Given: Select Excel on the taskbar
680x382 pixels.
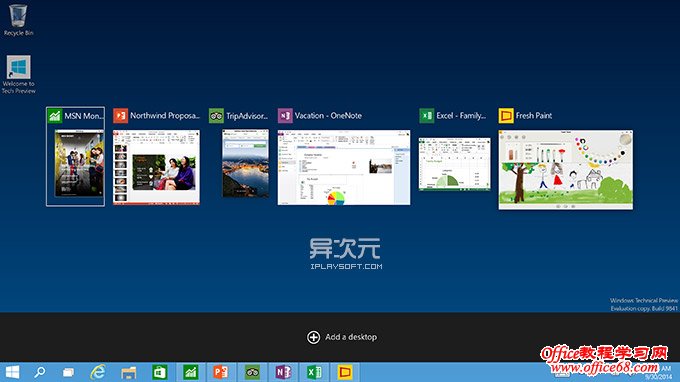Looking at the screenshot, I should click(314, 372).
